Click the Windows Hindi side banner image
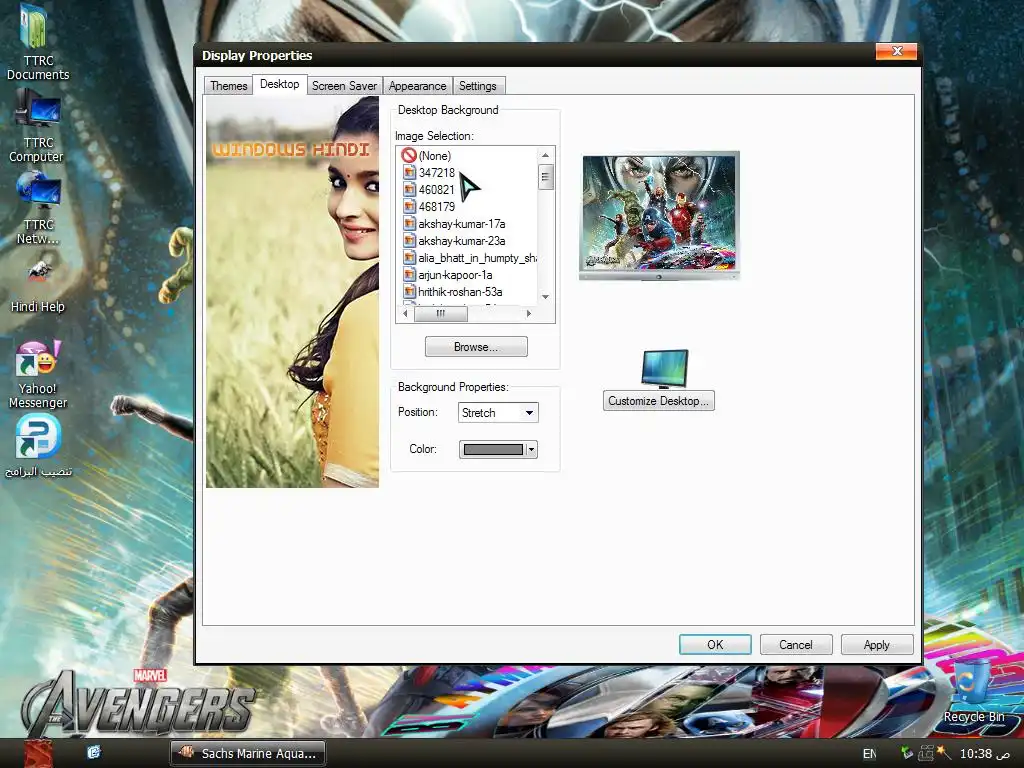The width and height of the screenshot is (1024, 768). (293, 292)
